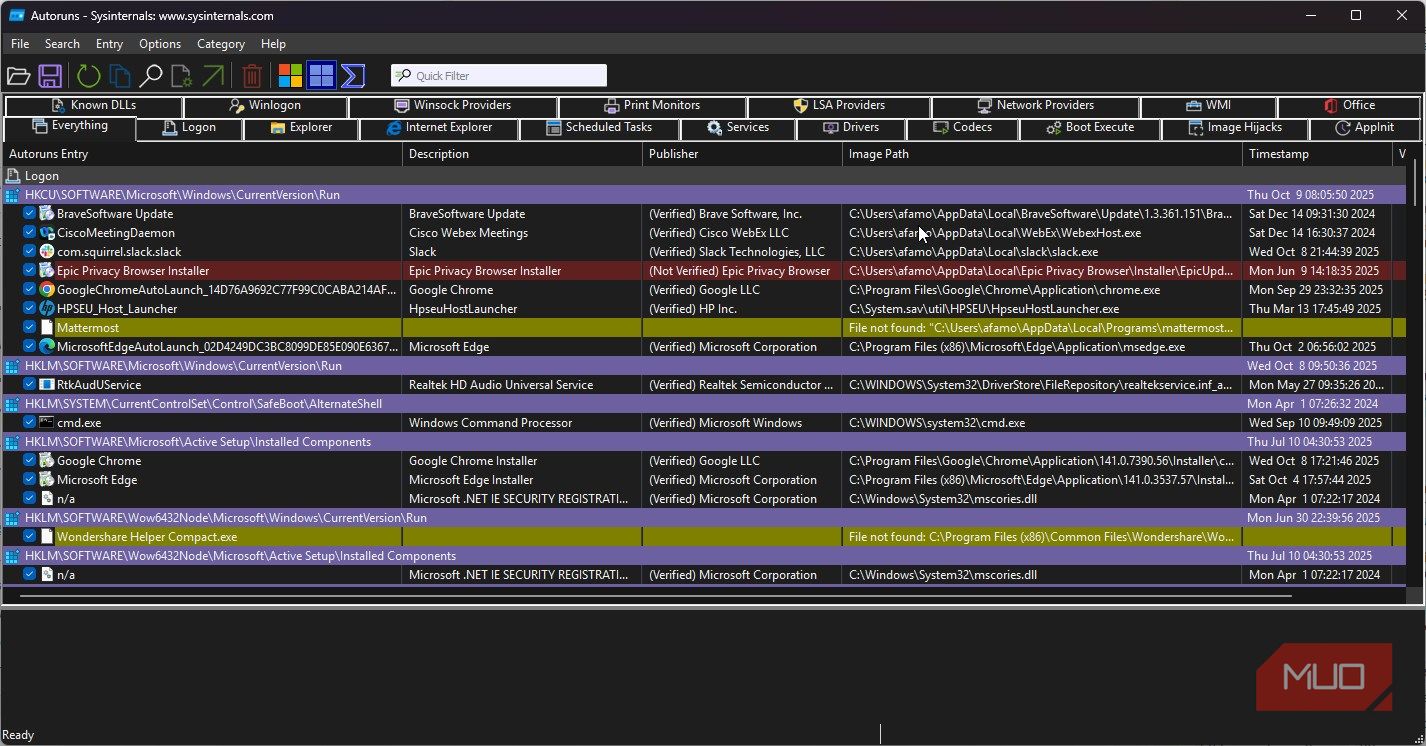
Task: Click the Edge icon in MicrosoftEdgeAutoLaunch row
Action: pos(46,347)
